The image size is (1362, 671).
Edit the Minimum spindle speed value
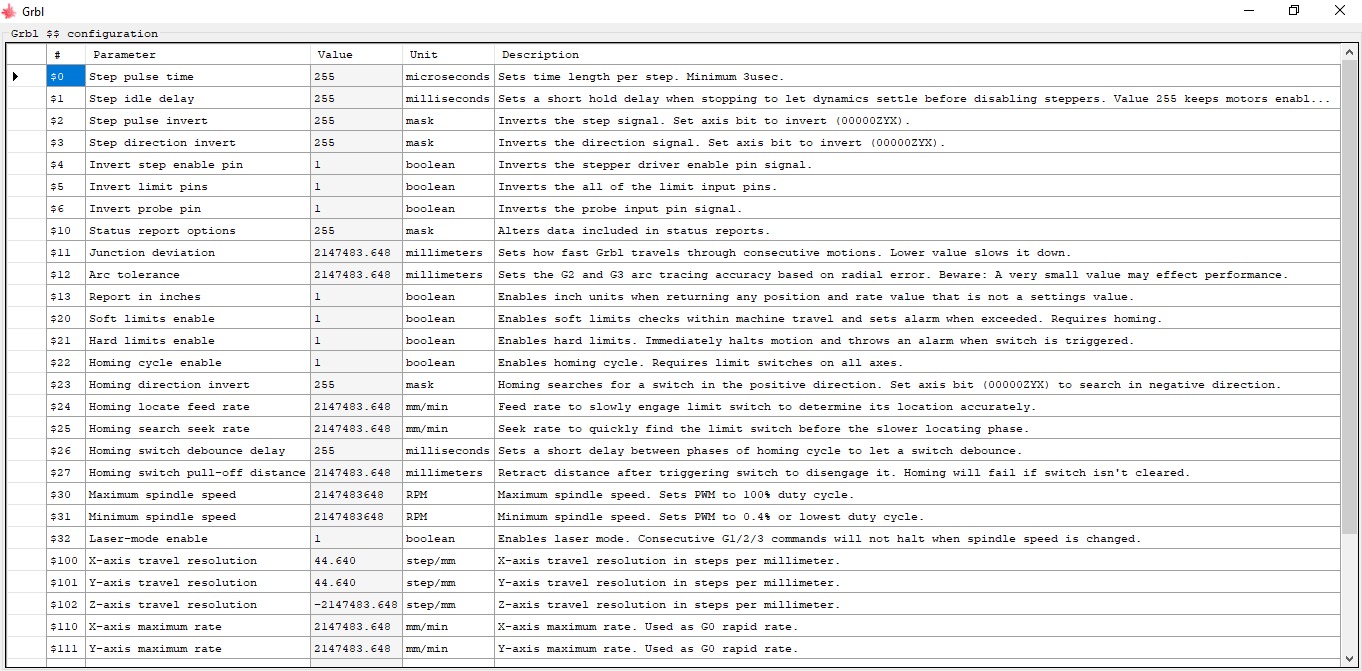tap(356, 517)
